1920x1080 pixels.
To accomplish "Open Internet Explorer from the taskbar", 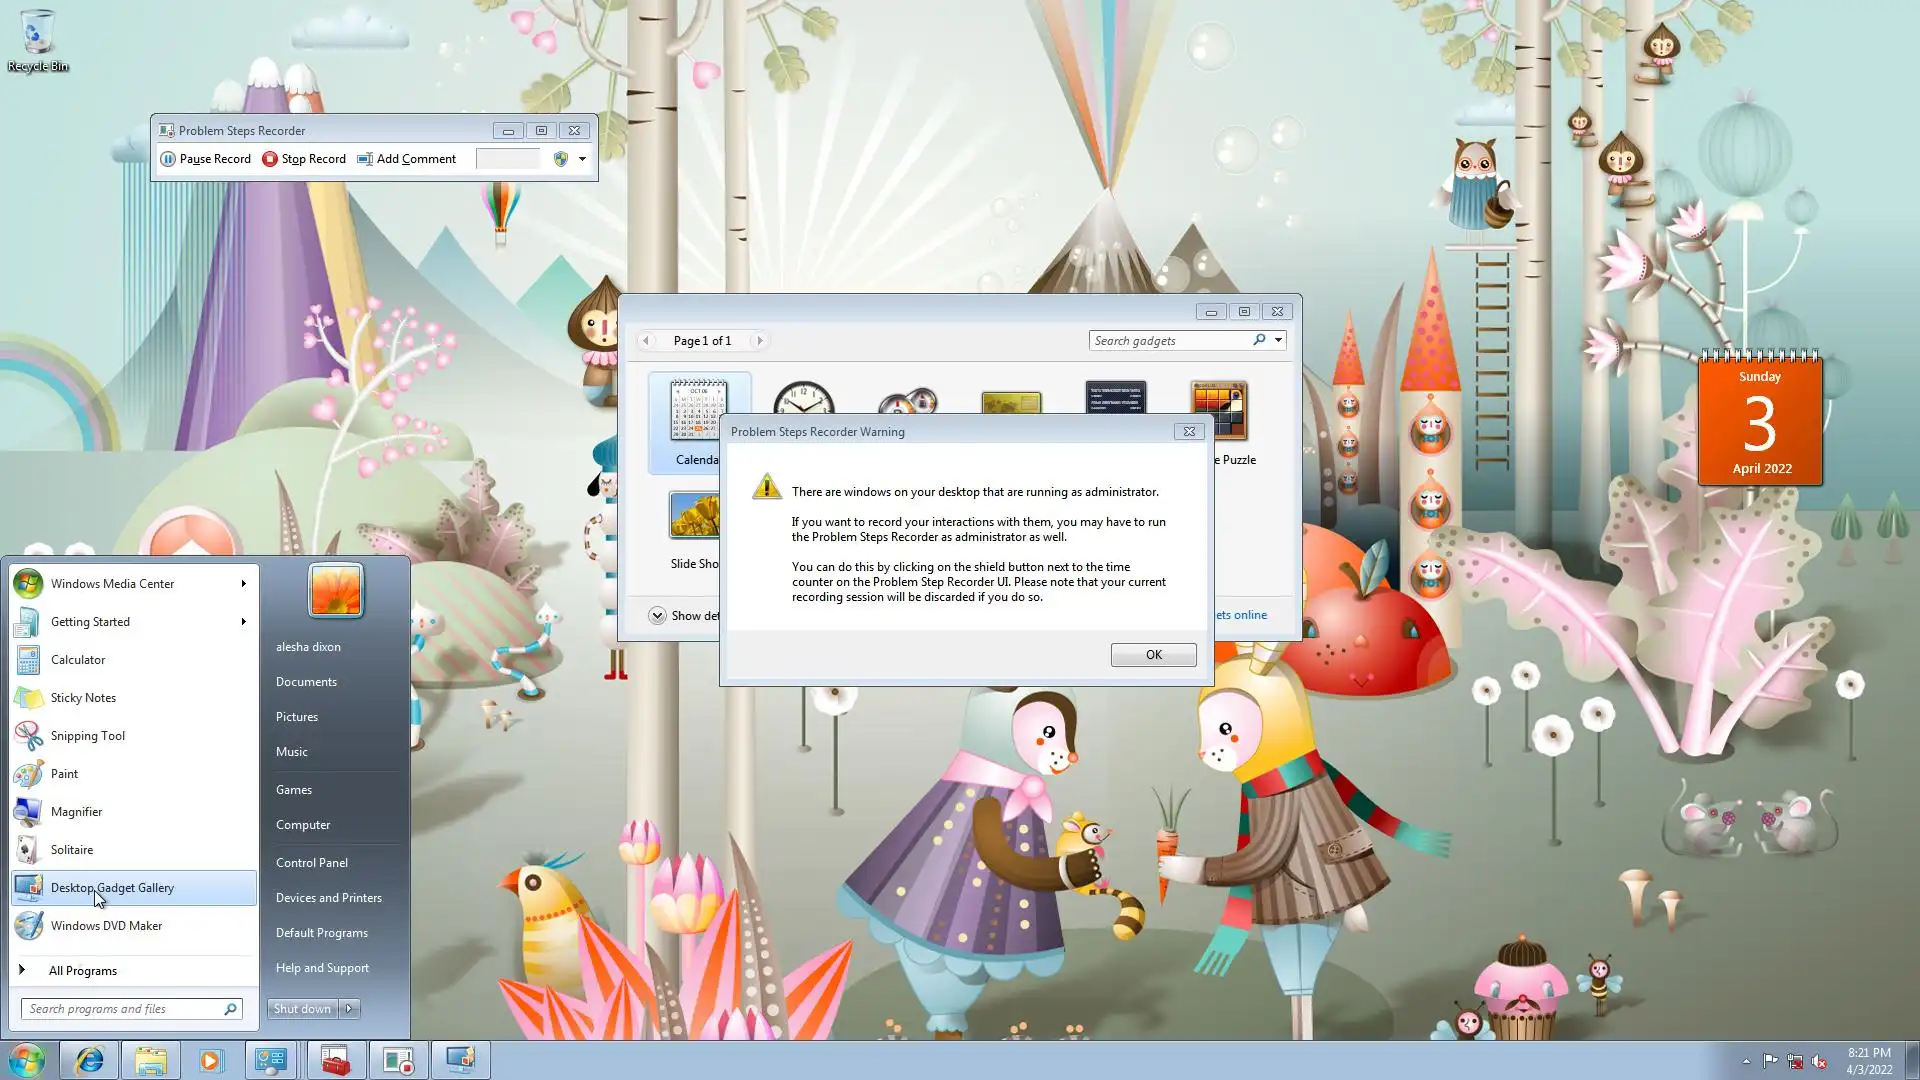I will [90, 1060].
